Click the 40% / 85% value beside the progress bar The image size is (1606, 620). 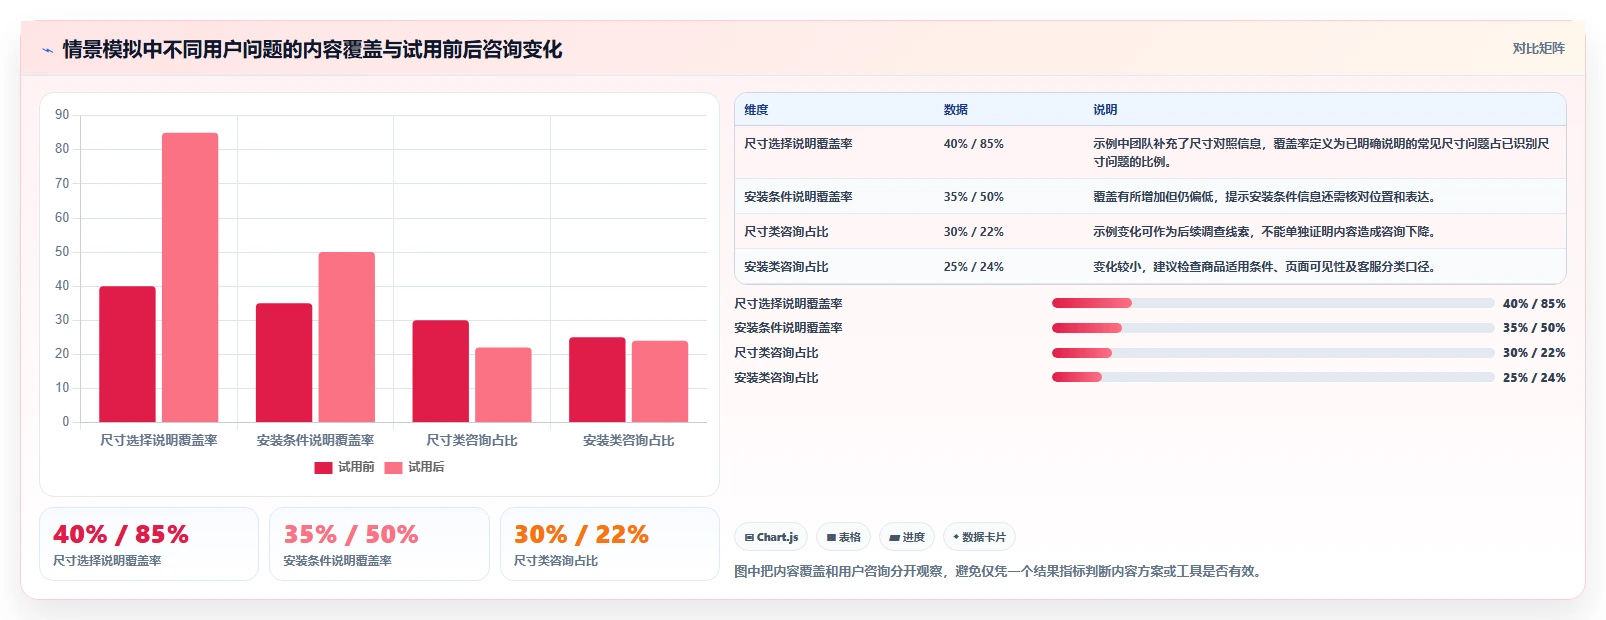pyautogui.click(x=1534, y=304)
